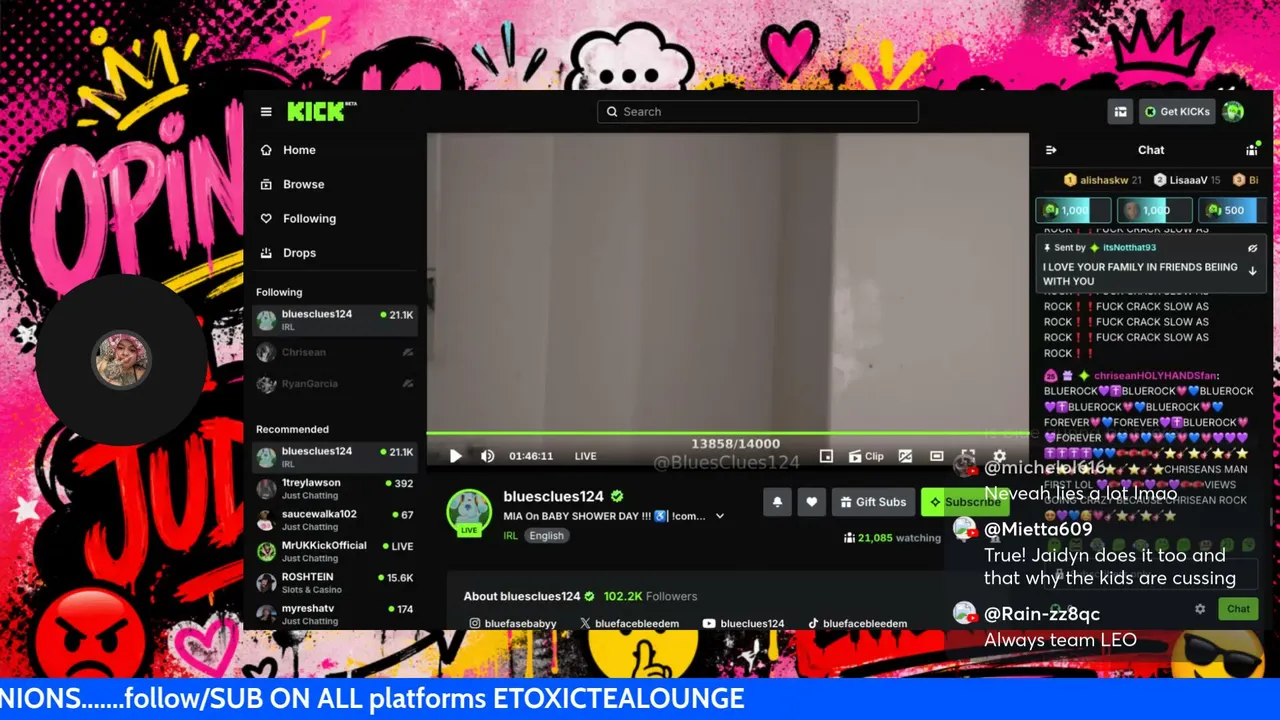Image resolution: width=1280 pixels, height=720 pixels.
Task: Open recommended channel saucewalka102
Action: click(x=335, y=520)
